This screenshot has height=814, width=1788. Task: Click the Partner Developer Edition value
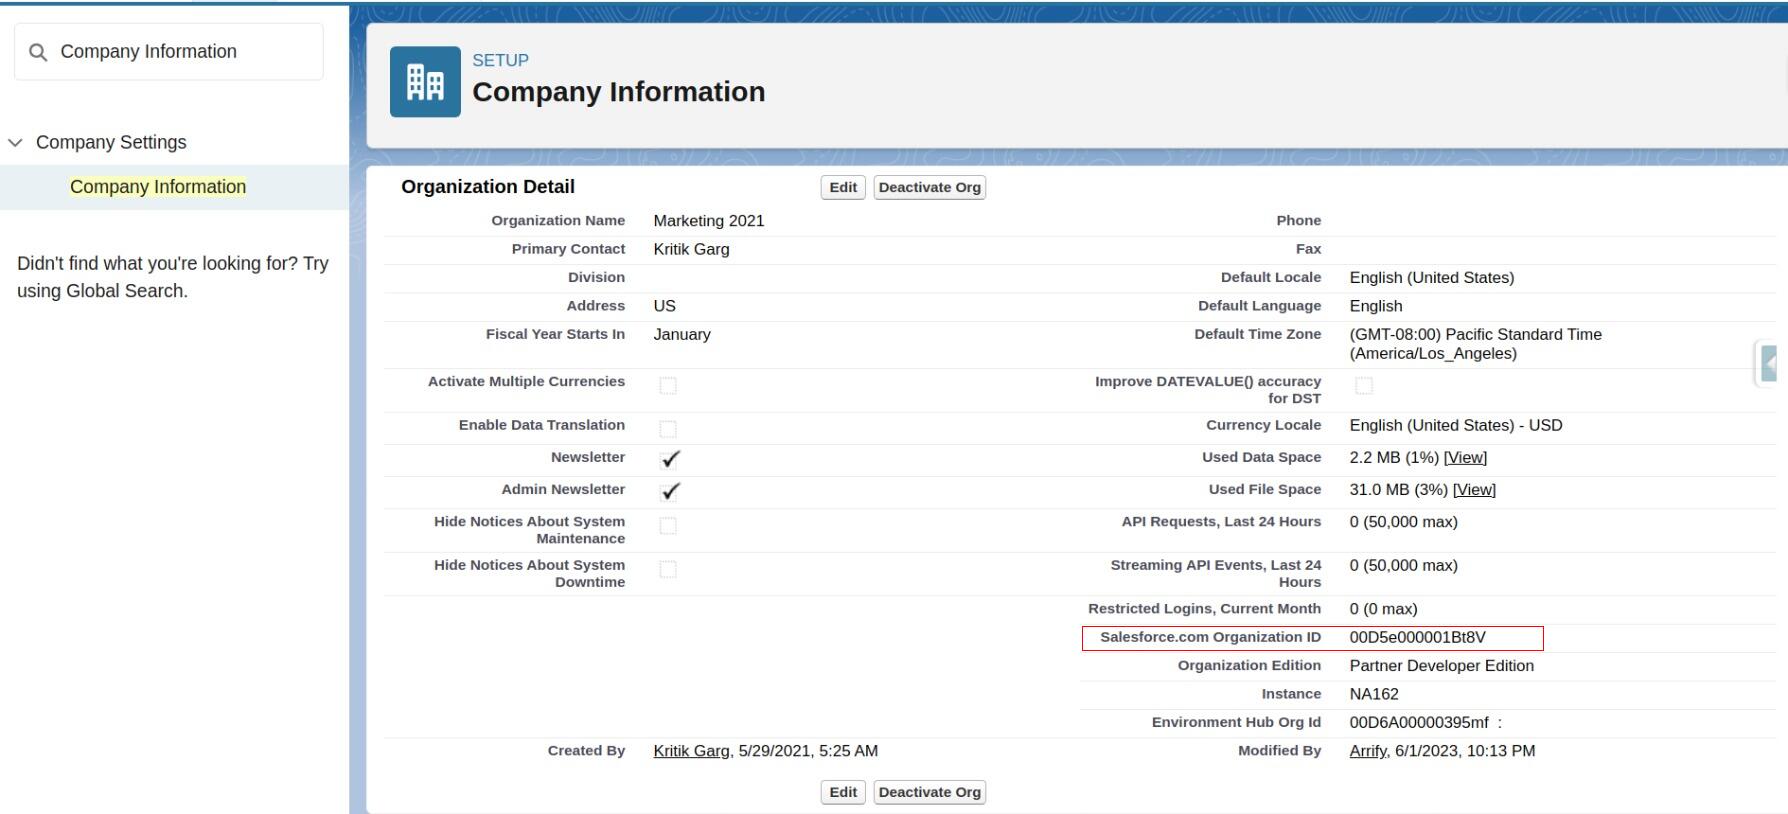1442,666
